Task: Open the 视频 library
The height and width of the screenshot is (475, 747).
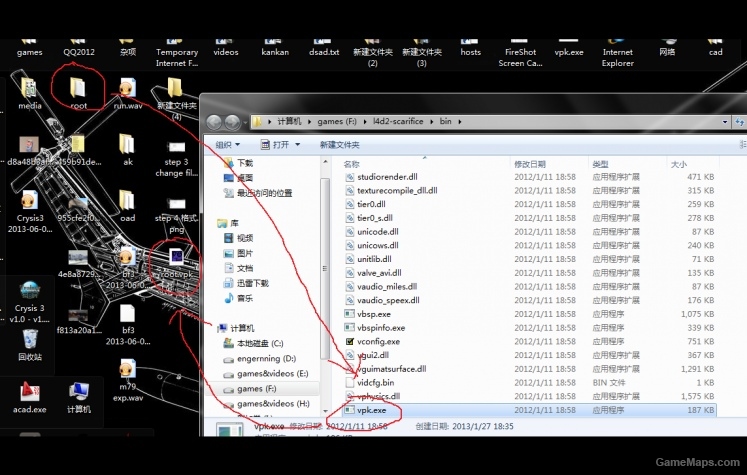Action: tap(239, 238)
